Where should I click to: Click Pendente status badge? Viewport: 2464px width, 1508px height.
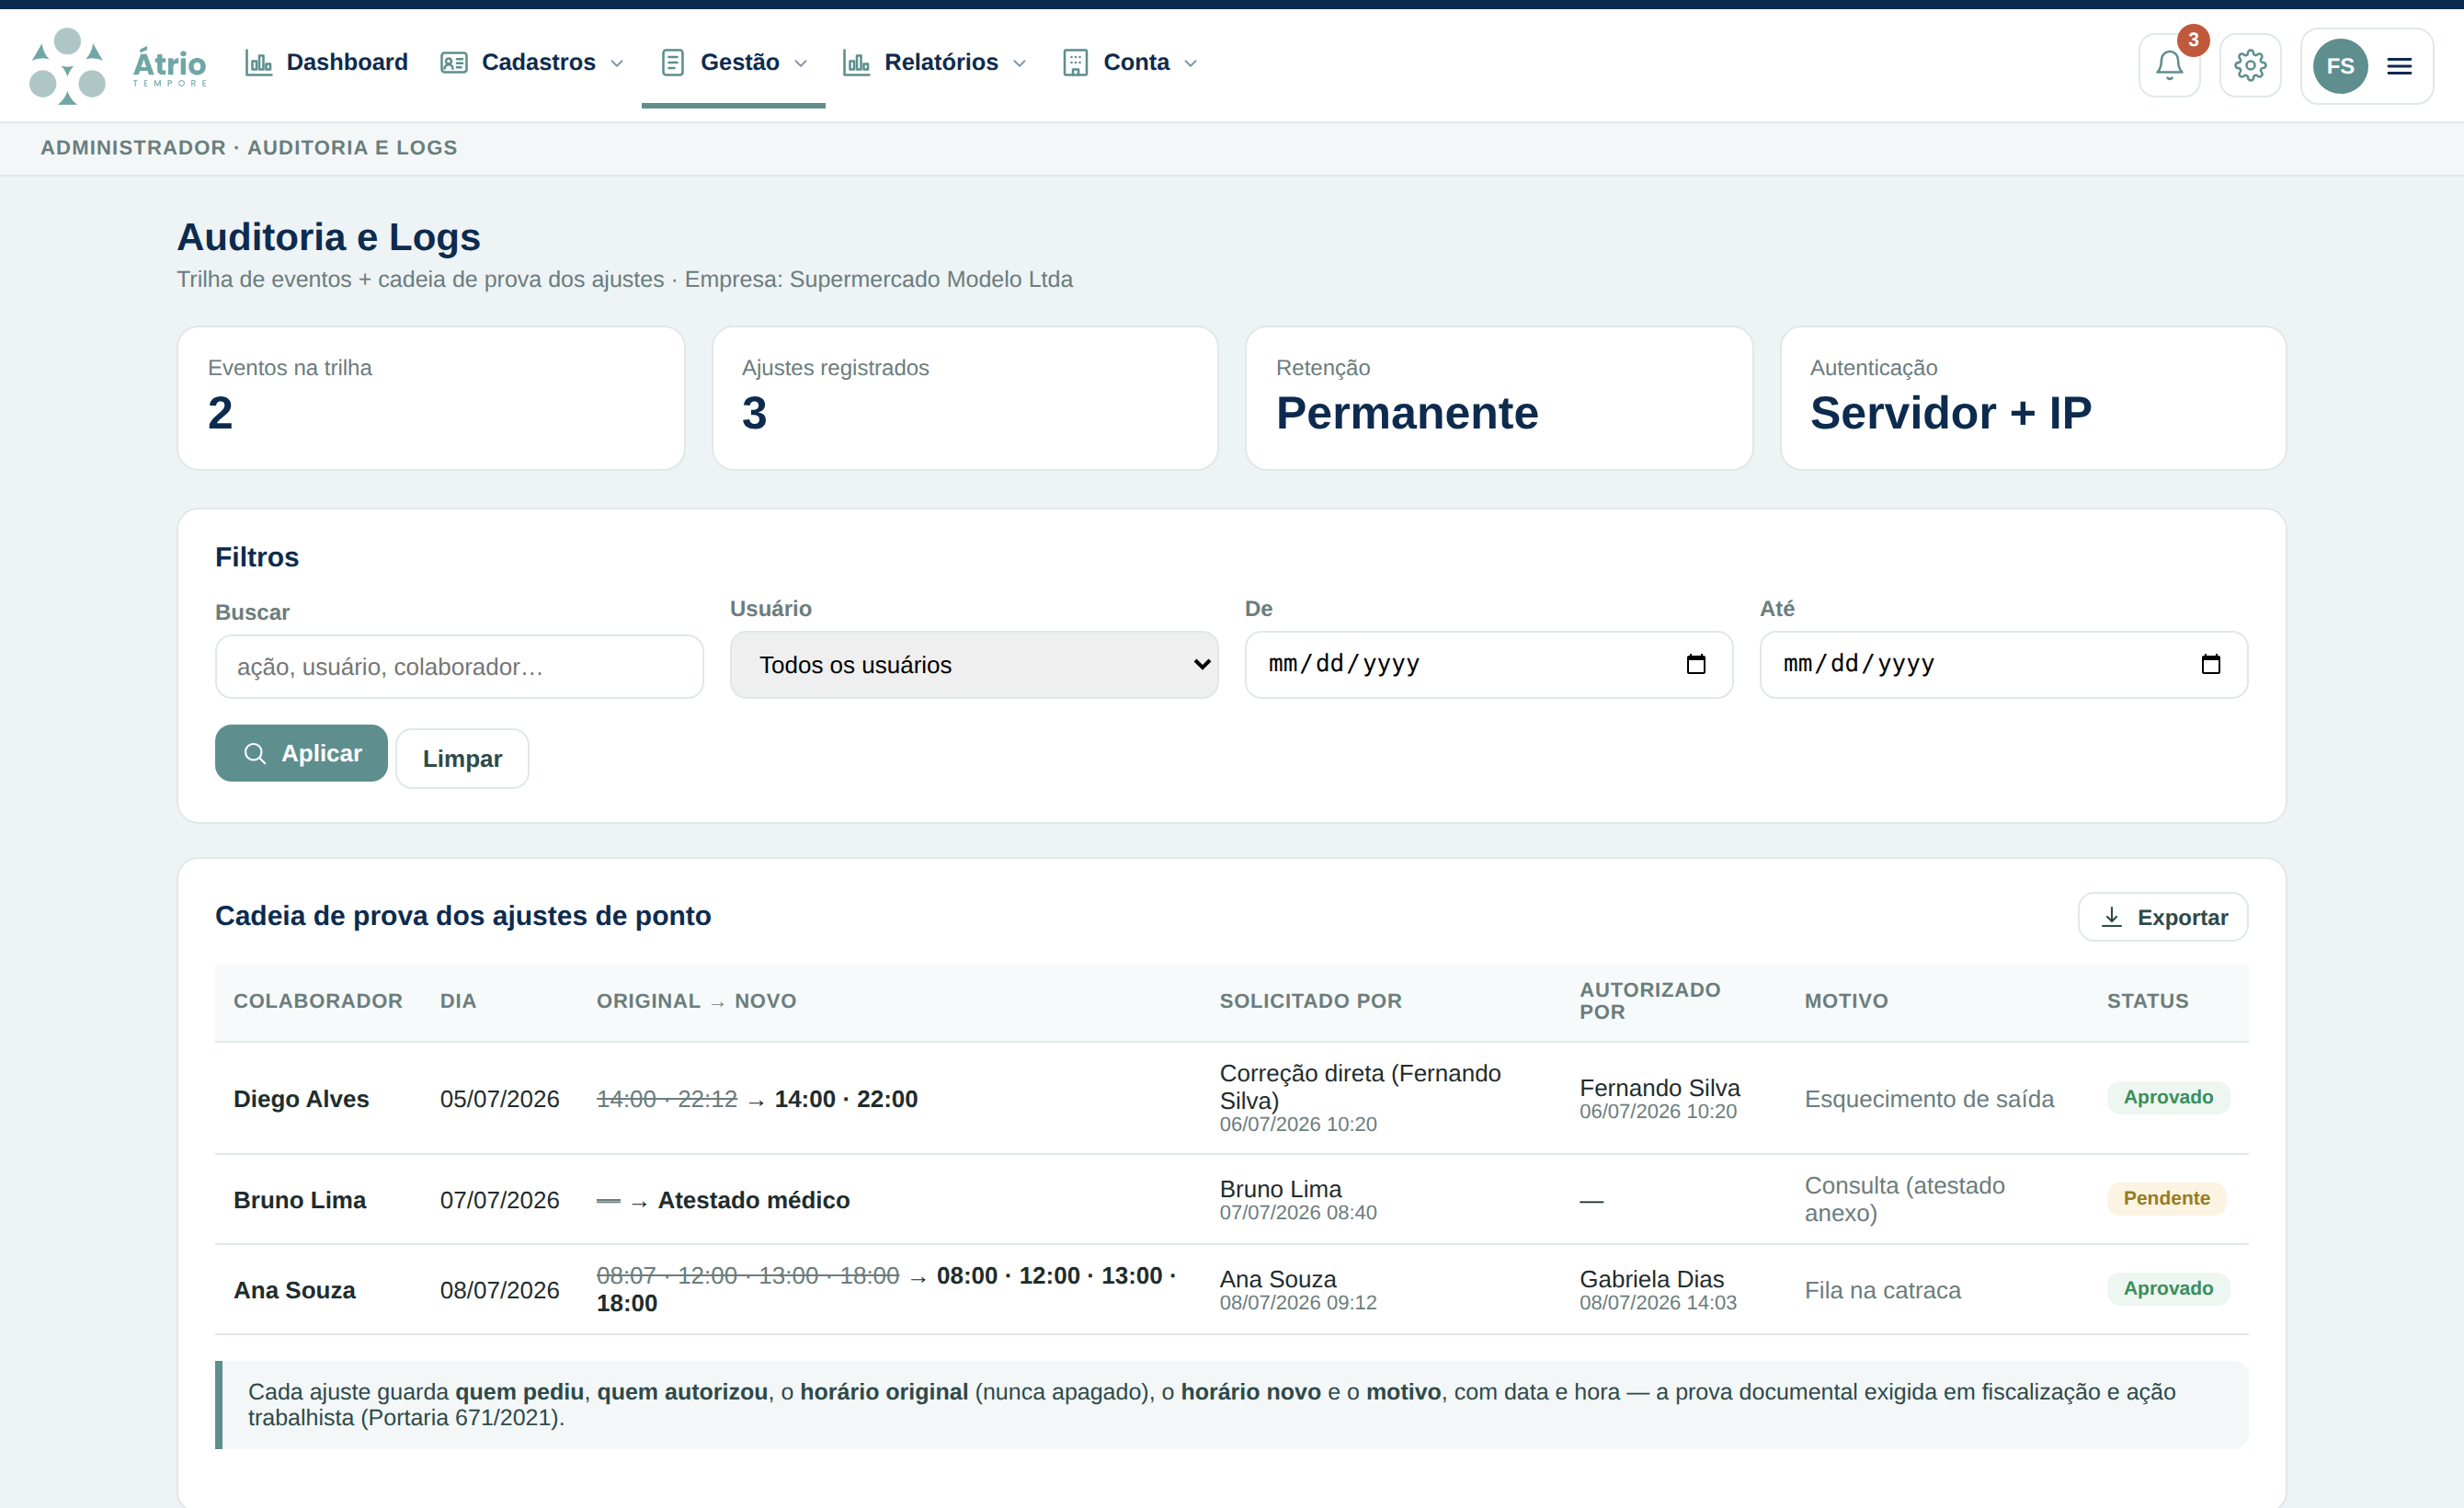[x=2166, y=1198]
